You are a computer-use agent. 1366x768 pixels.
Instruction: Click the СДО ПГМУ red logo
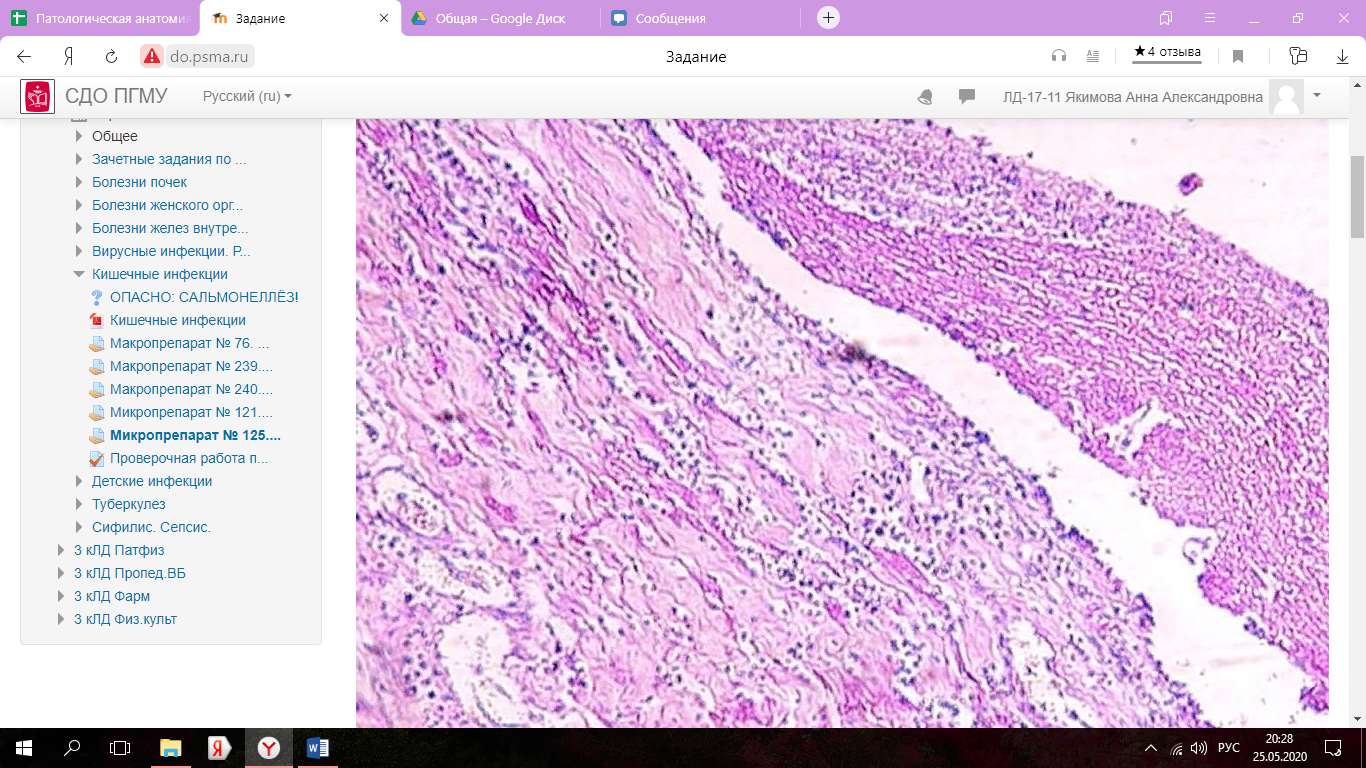(x=38, y=96)
